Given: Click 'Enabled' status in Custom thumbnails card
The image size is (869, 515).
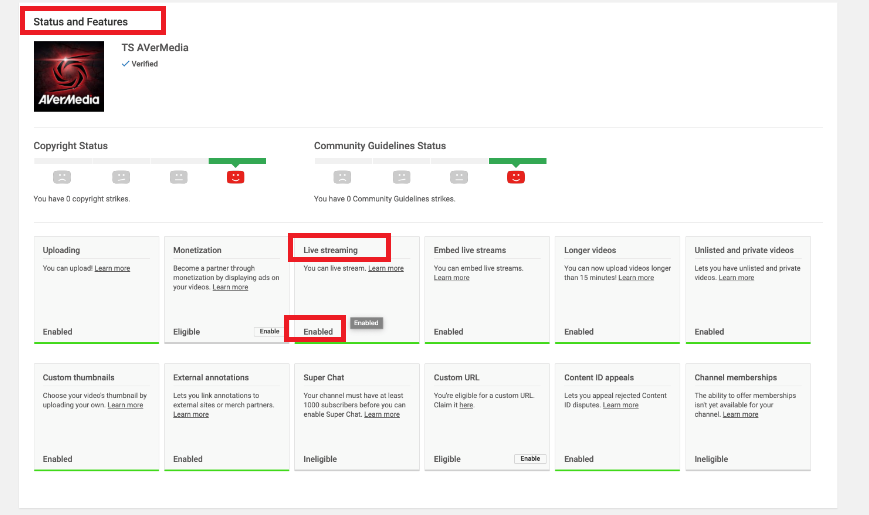Looking at the screenshot, I should click(x=58, y=459).
